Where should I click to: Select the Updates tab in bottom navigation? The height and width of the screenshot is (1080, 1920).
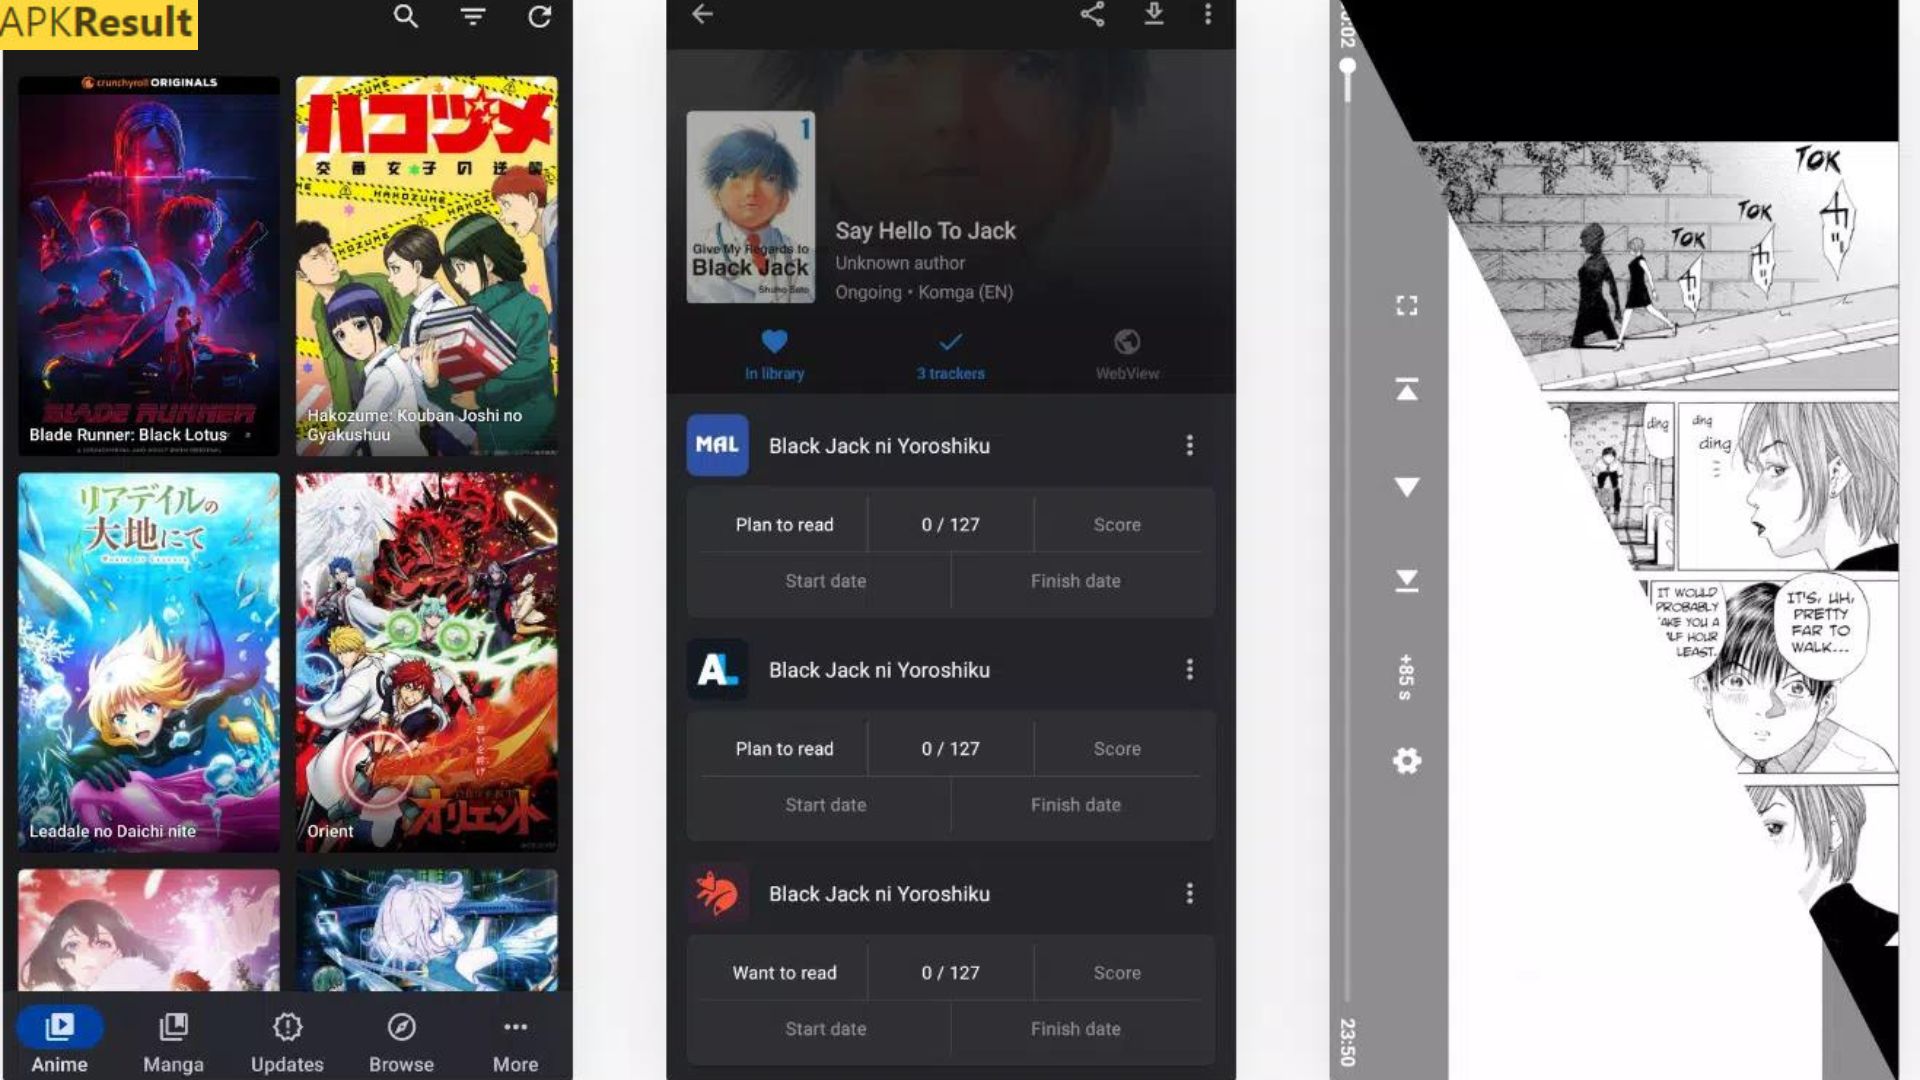point(287,1040)
